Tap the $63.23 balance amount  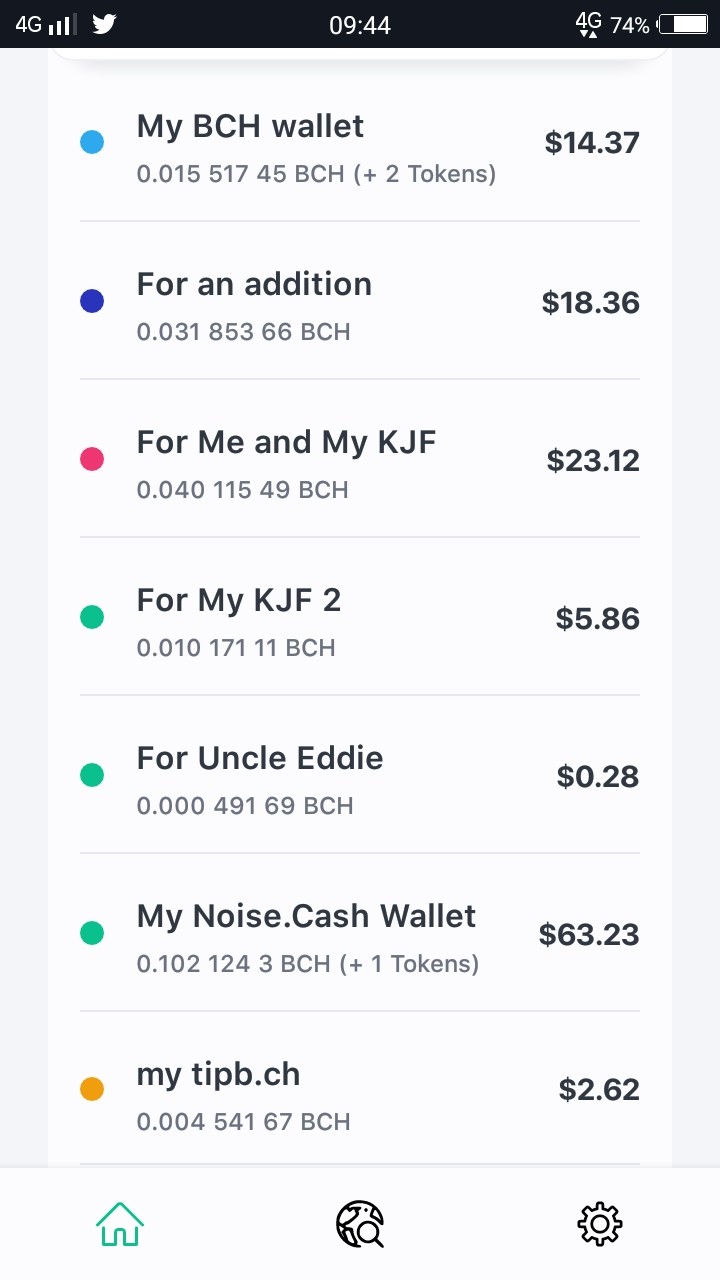[589, 934]
